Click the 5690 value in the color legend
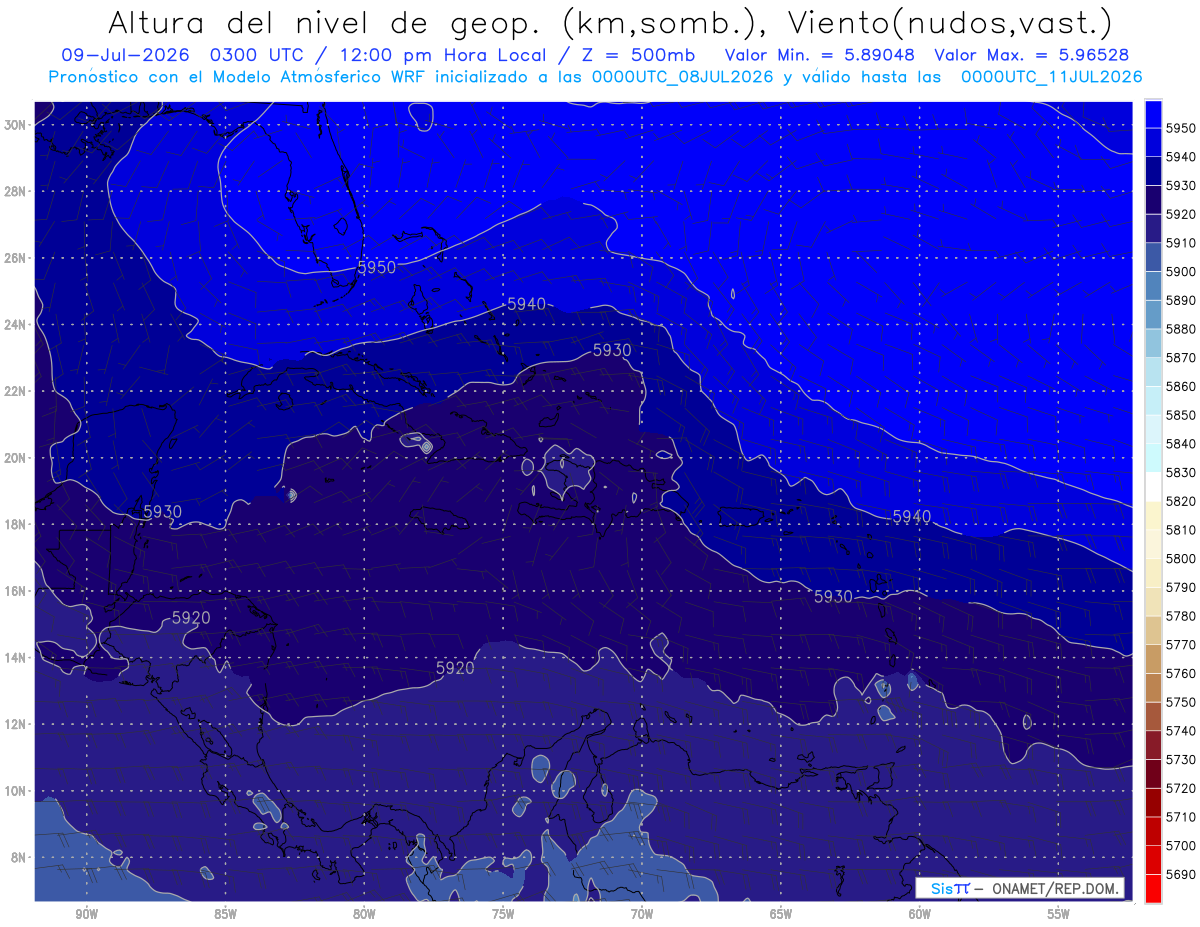1200x927 pixels. tap(1181, 874)
